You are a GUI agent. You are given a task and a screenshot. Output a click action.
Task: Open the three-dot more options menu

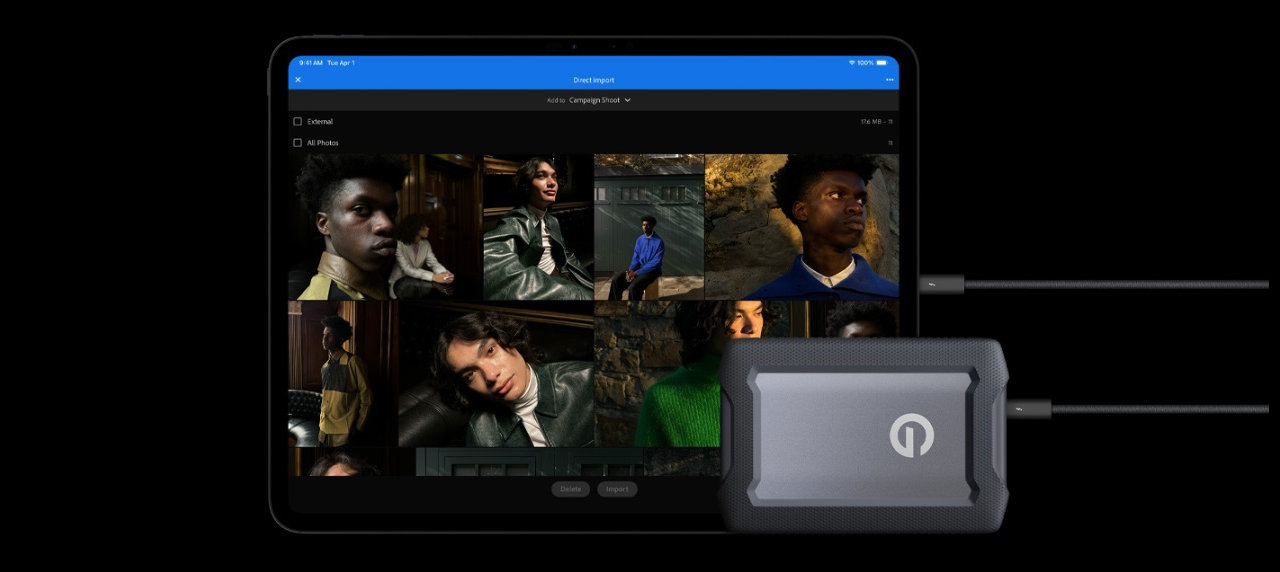[x=889, y=80]
